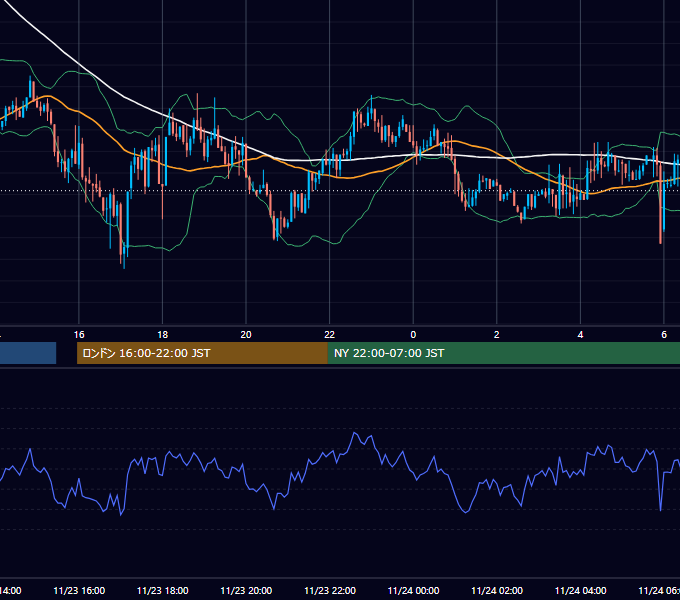Click the 11/24 04:00 date label
The width and height of the screenshot is (680, 600).
click(580, 590)
